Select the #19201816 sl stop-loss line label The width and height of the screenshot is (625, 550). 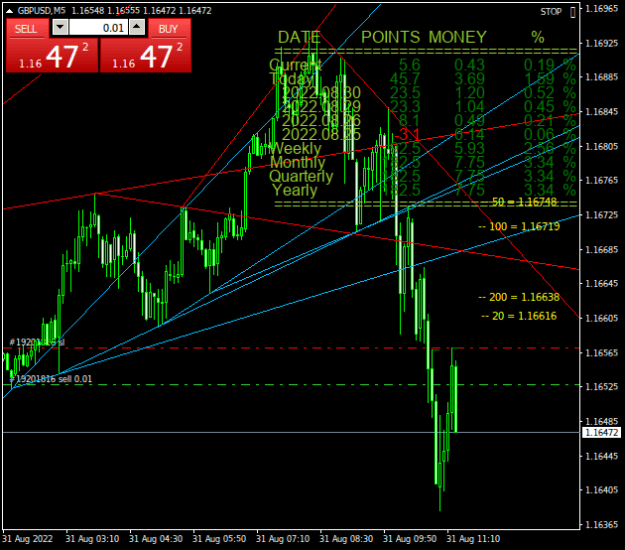point(37,342)
